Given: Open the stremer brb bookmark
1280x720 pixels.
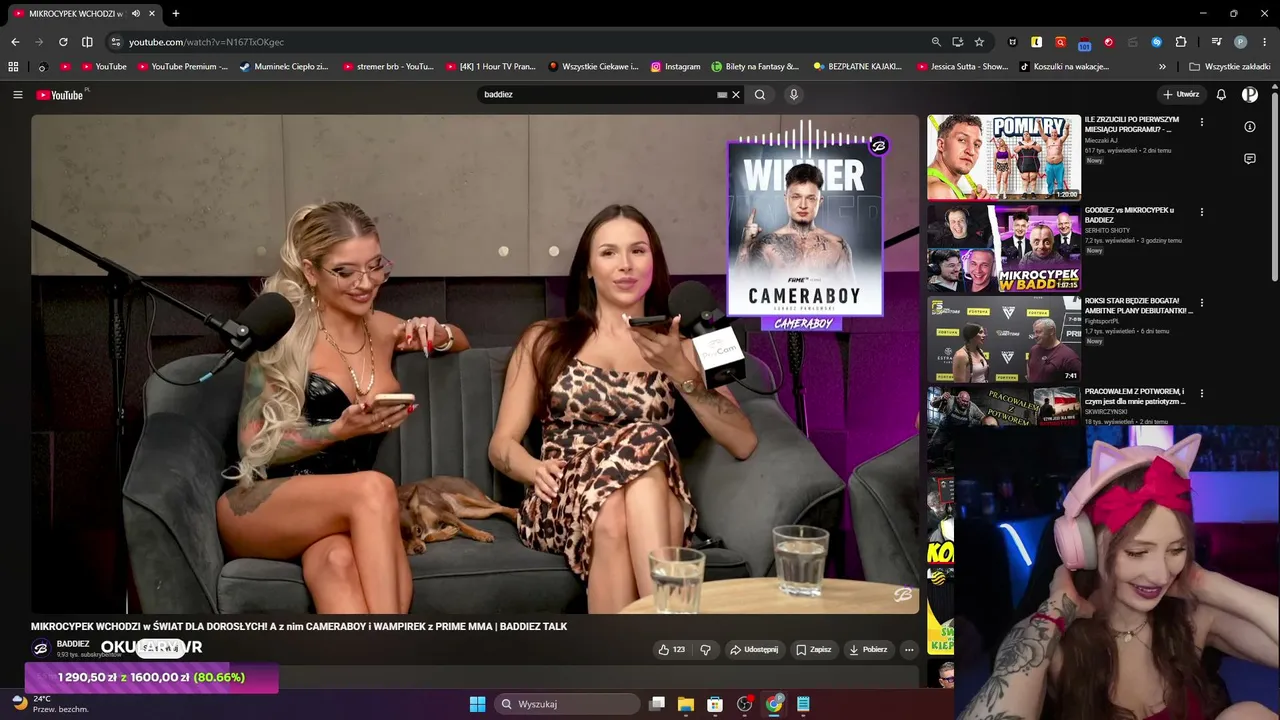Looking at the screenshot, I should 388,67.
